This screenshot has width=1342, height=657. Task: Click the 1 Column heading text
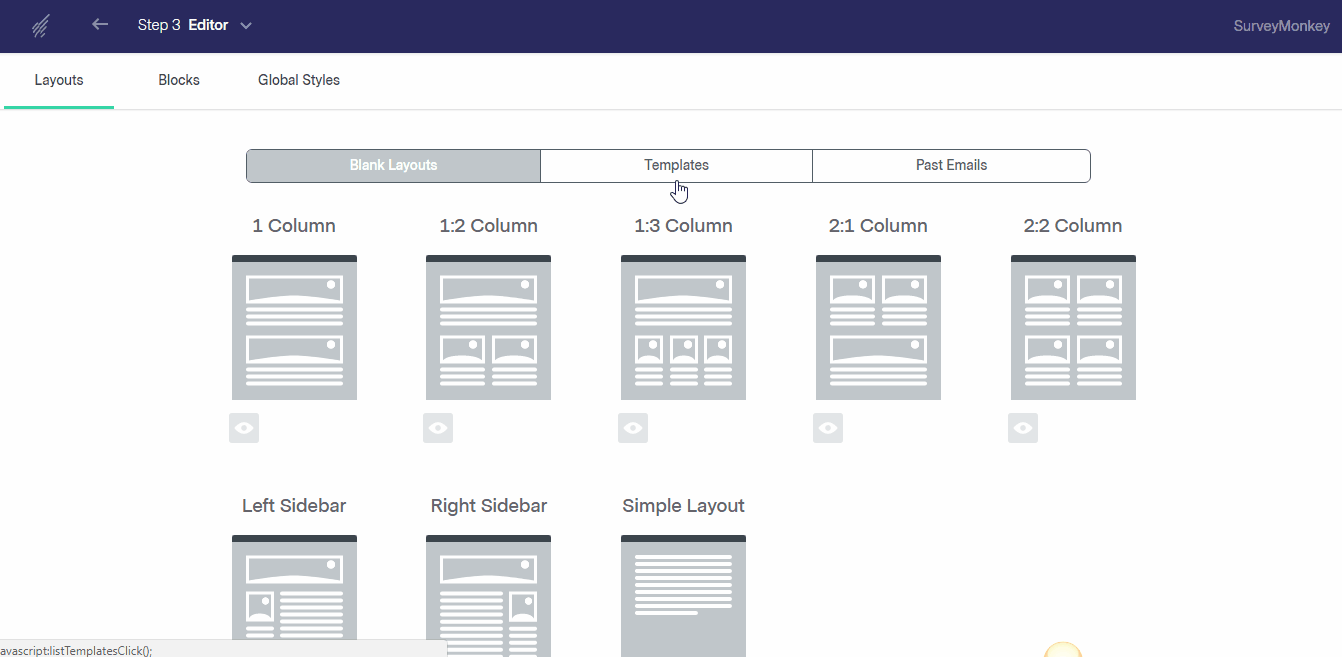294,226
